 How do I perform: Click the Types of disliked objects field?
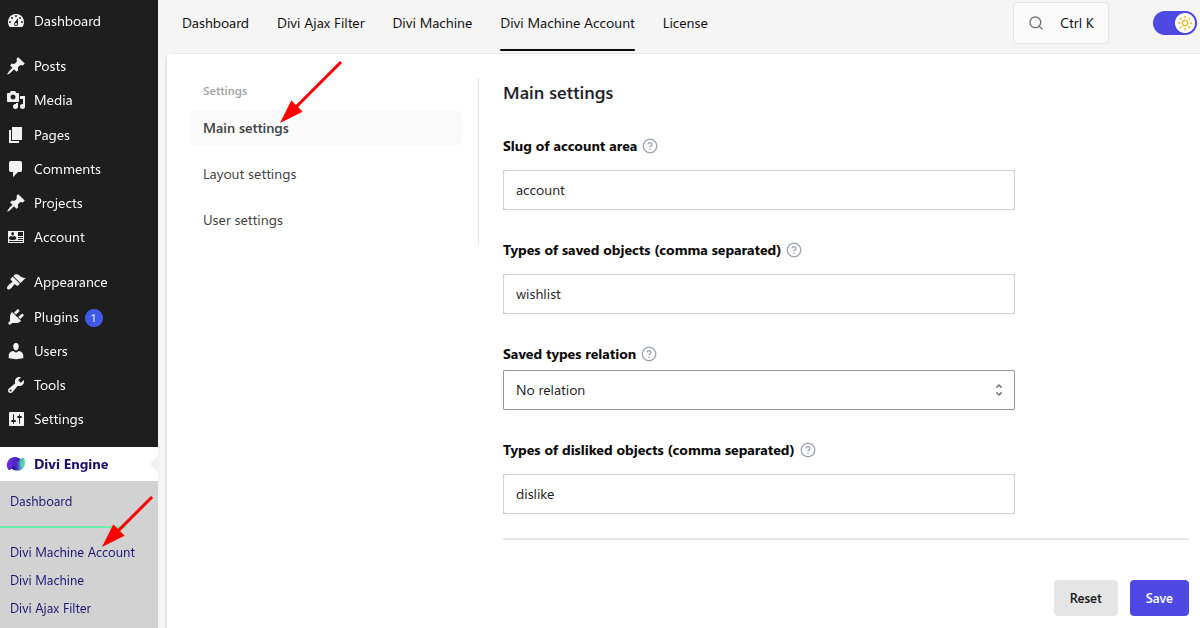coord(759,494)
